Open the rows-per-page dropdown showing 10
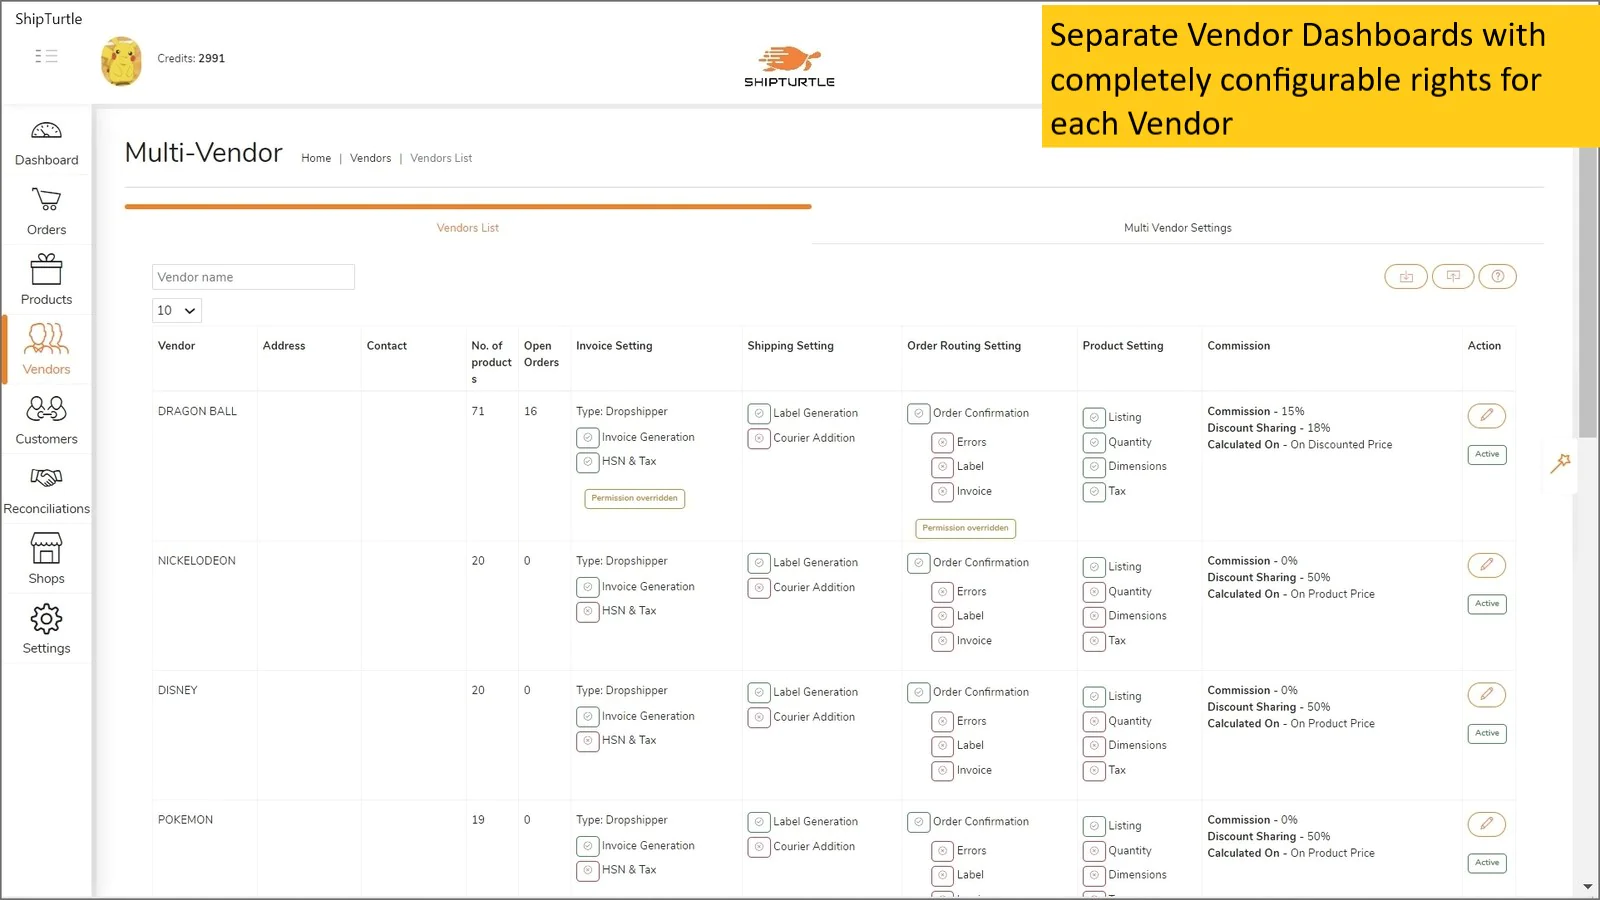The height and width of the screenshot is (900, 1600). click(177, 311)
